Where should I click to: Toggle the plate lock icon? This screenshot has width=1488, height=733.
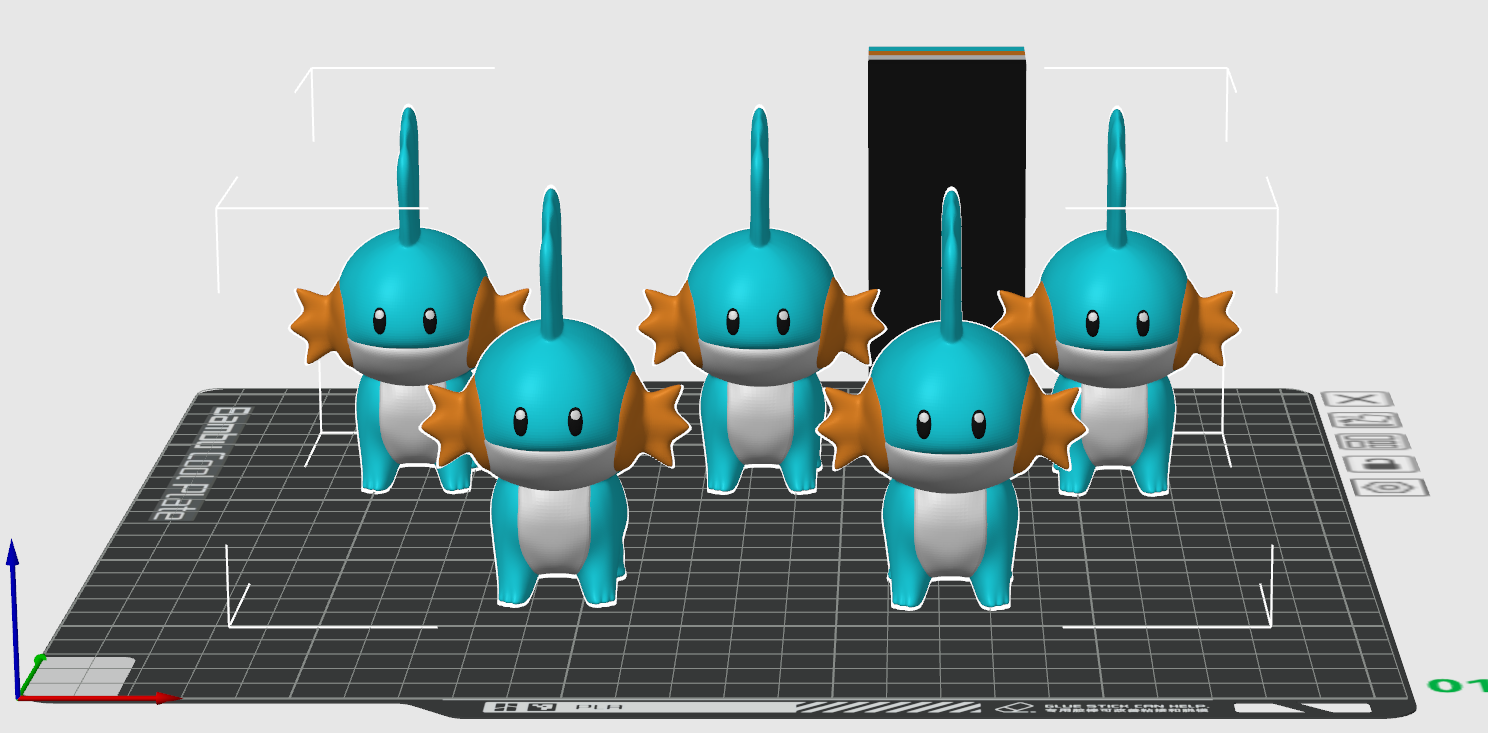pos(1380,464)
